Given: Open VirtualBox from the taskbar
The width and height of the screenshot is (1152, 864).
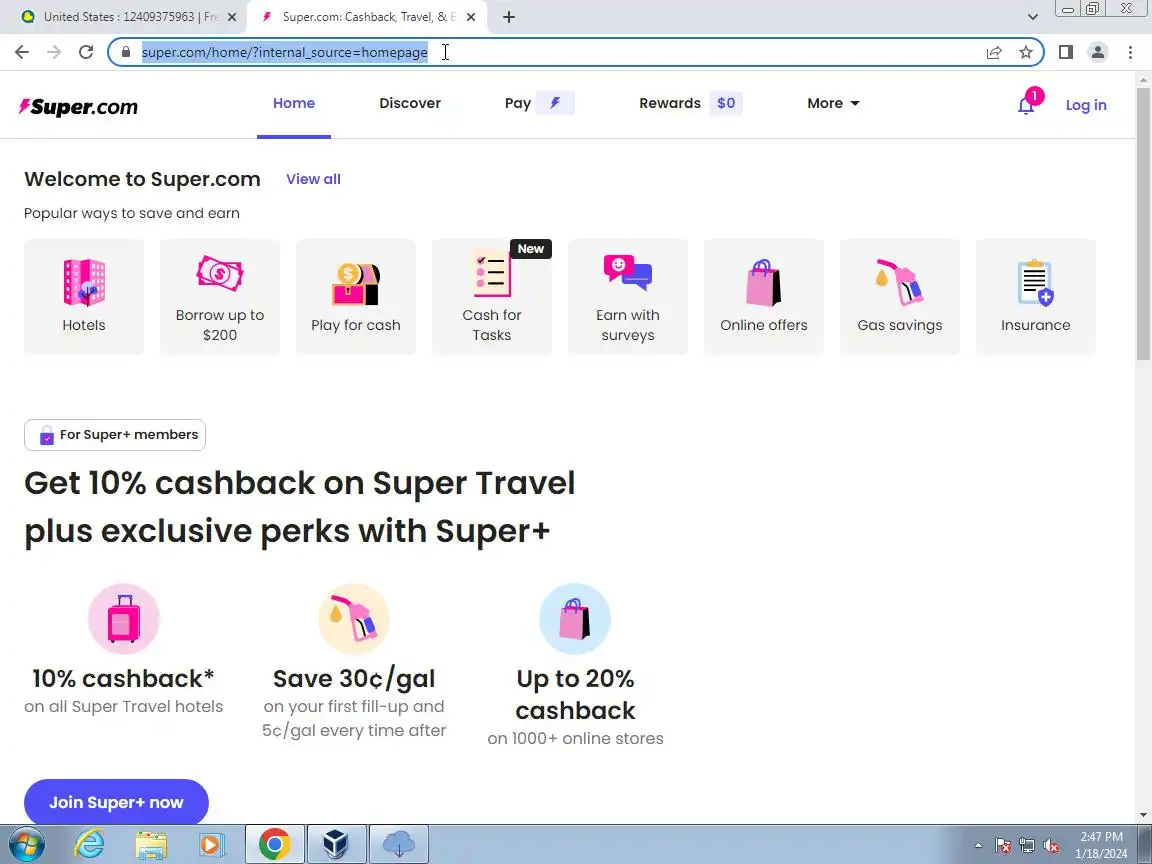Looking at the screenshot, I should (x=336, y=844).
